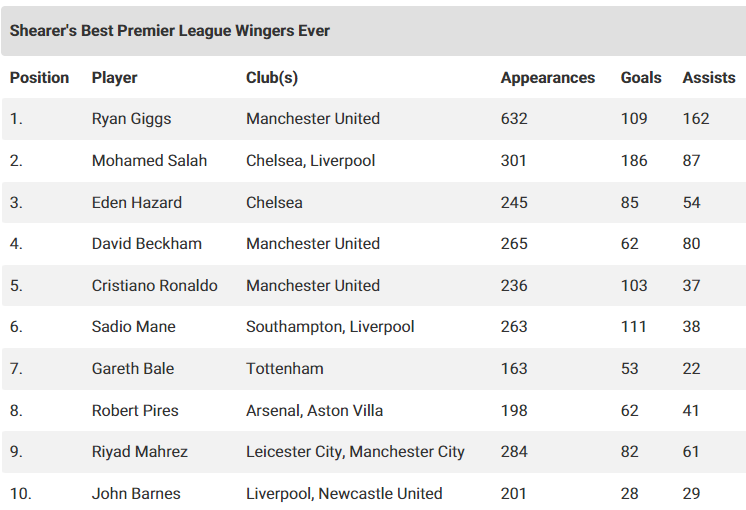This screenshot has height=510, width=746.
Task: Select Riyad Mahrez's name
Action: pos(140,451)
